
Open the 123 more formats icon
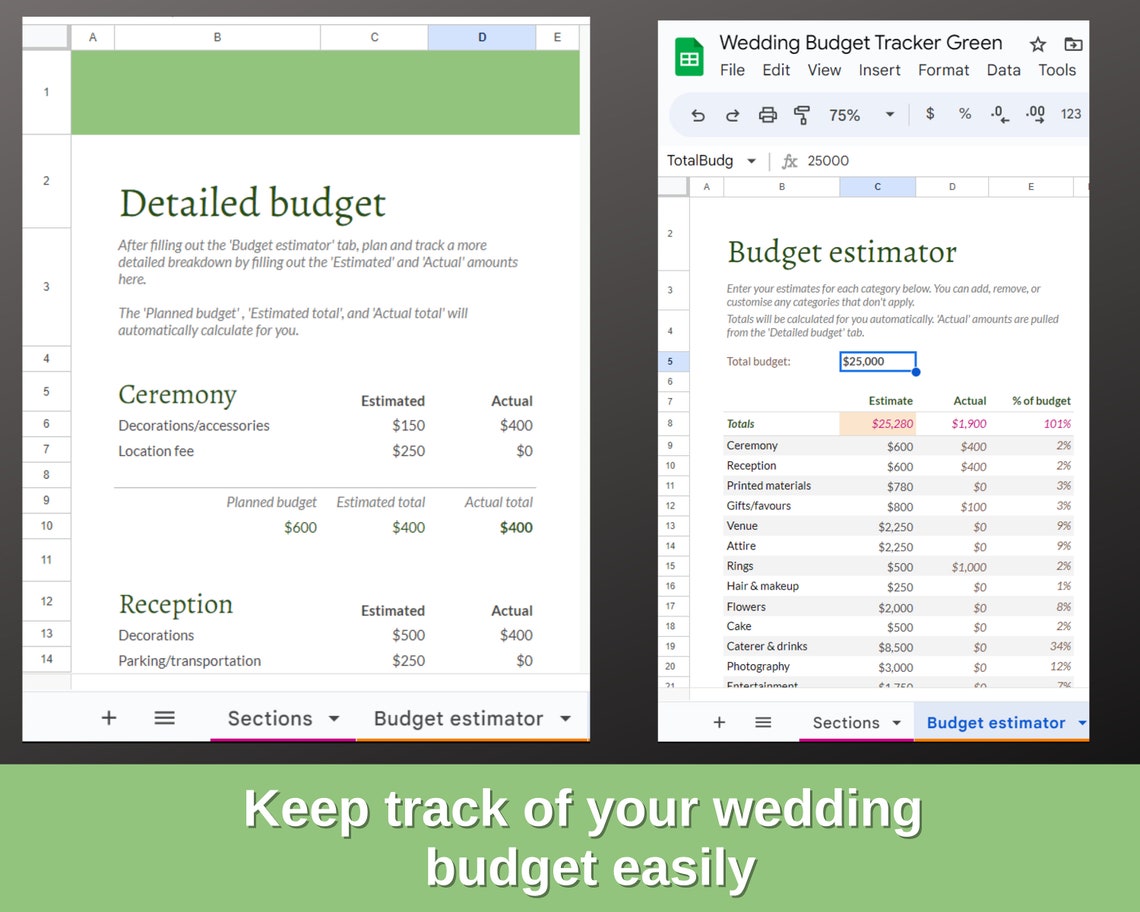(x=1071, y=114)
